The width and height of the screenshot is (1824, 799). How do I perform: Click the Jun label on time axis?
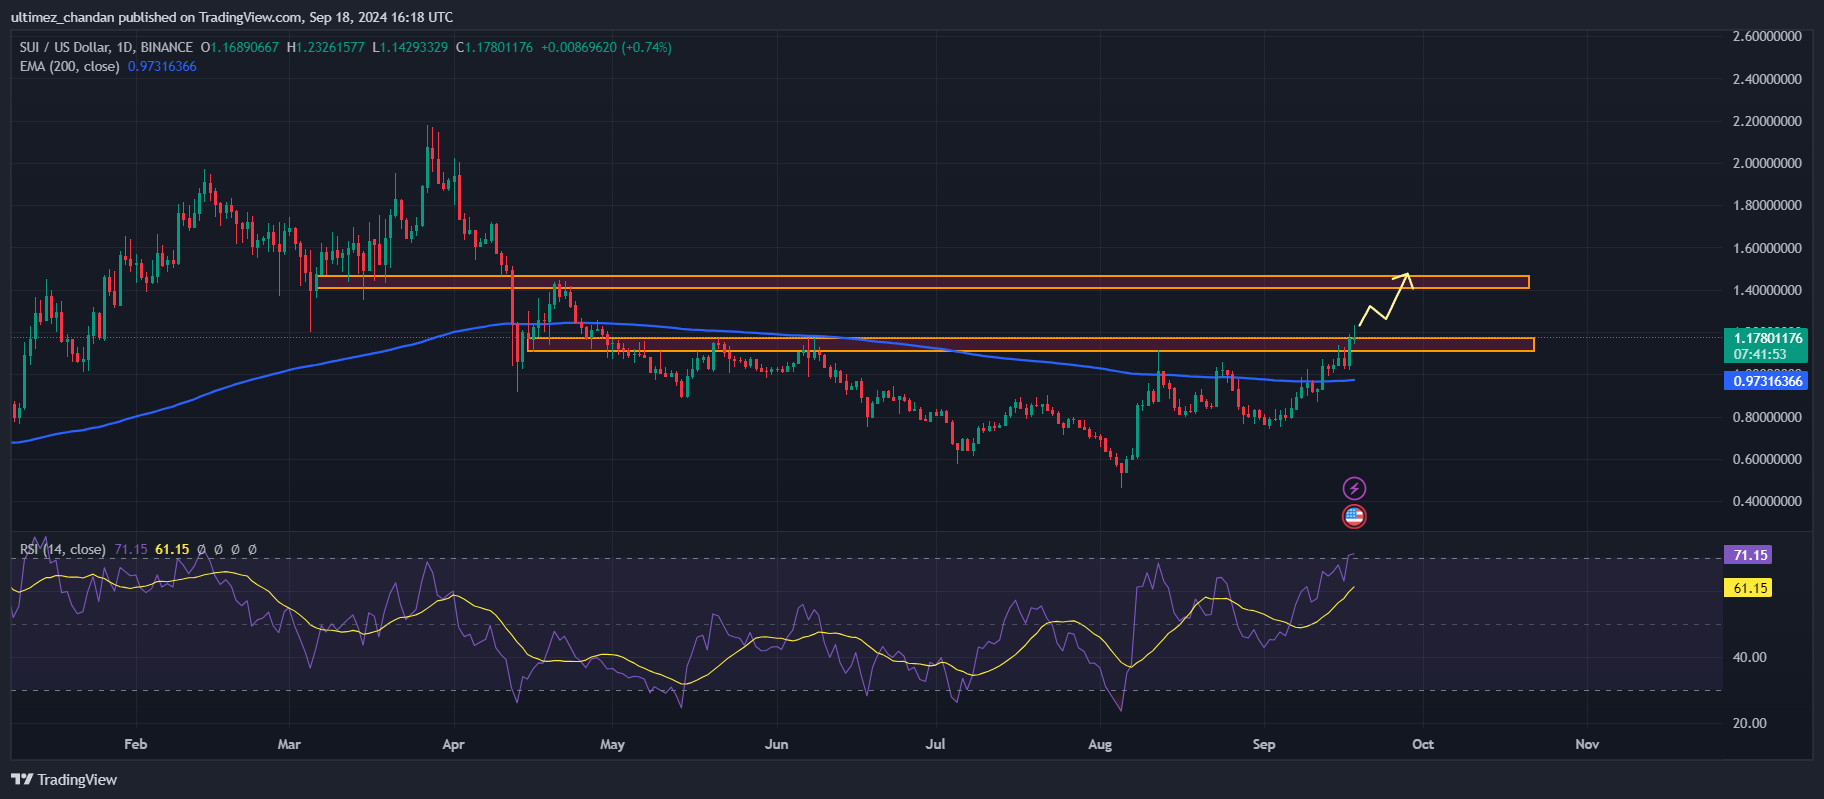click(x=776, y=744)
